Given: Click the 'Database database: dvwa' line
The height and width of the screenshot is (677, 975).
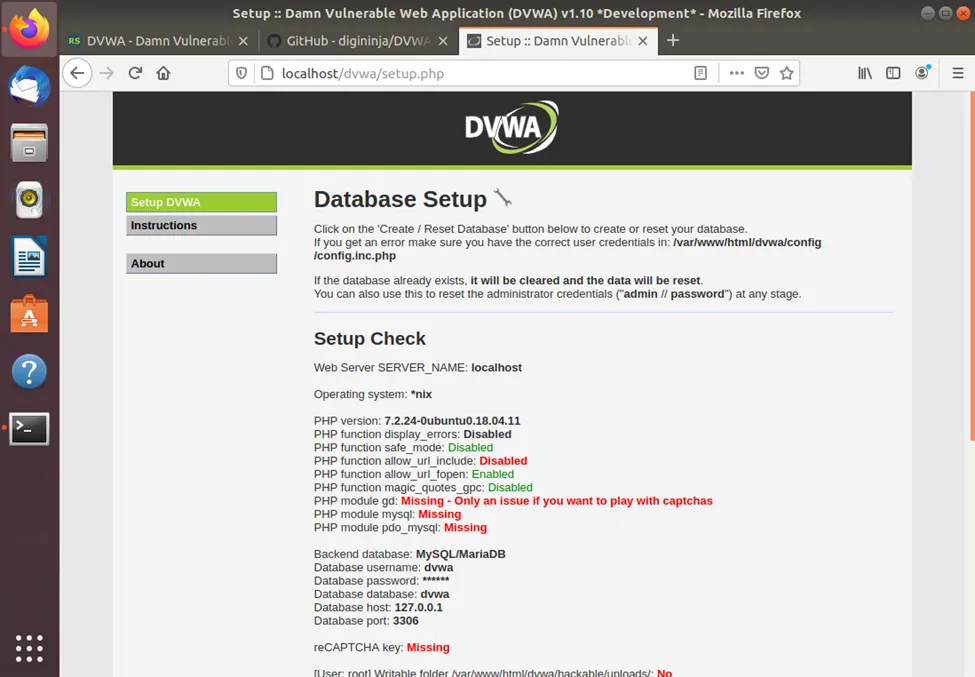Looking at the screenshot, I should [x=382, y=594].
